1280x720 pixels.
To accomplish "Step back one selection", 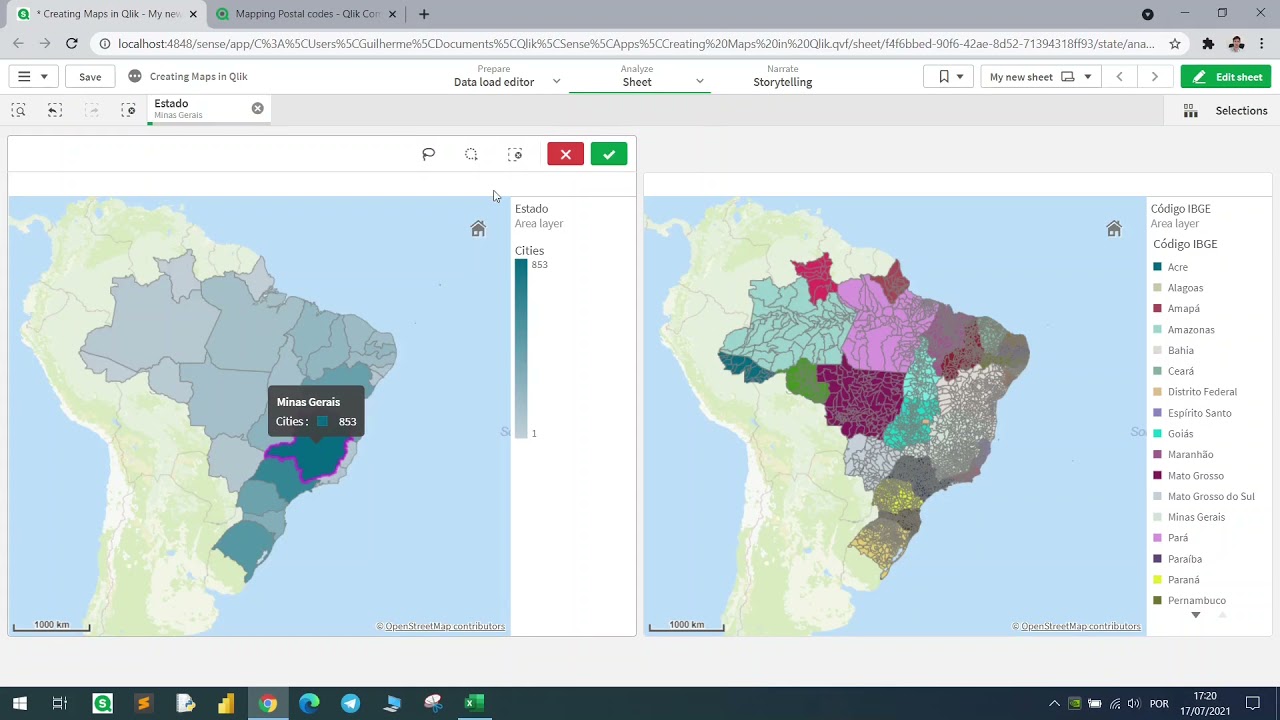I will click(x=55, y=110).
